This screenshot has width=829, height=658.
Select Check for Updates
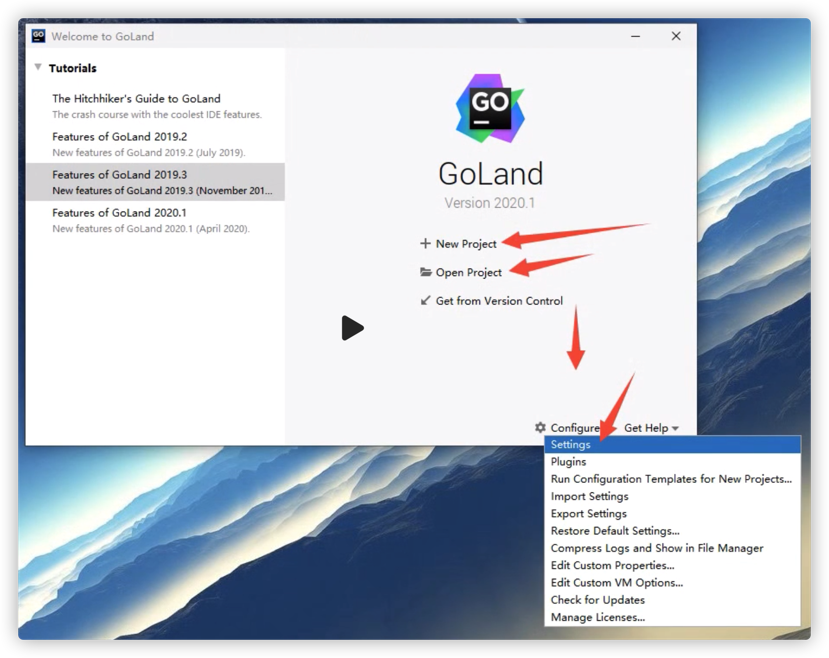click(x=673, y=600)
